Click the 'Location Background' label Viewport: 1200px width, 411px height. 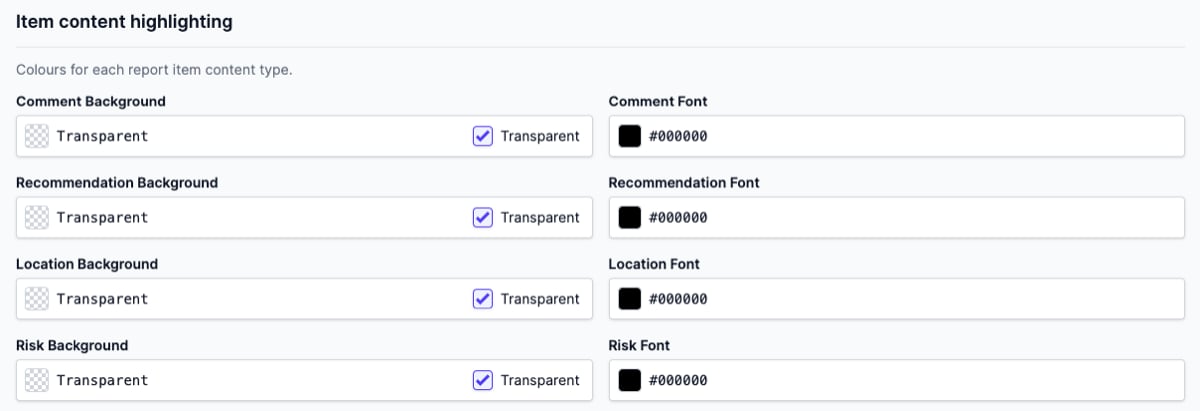[x=87, y=264]
